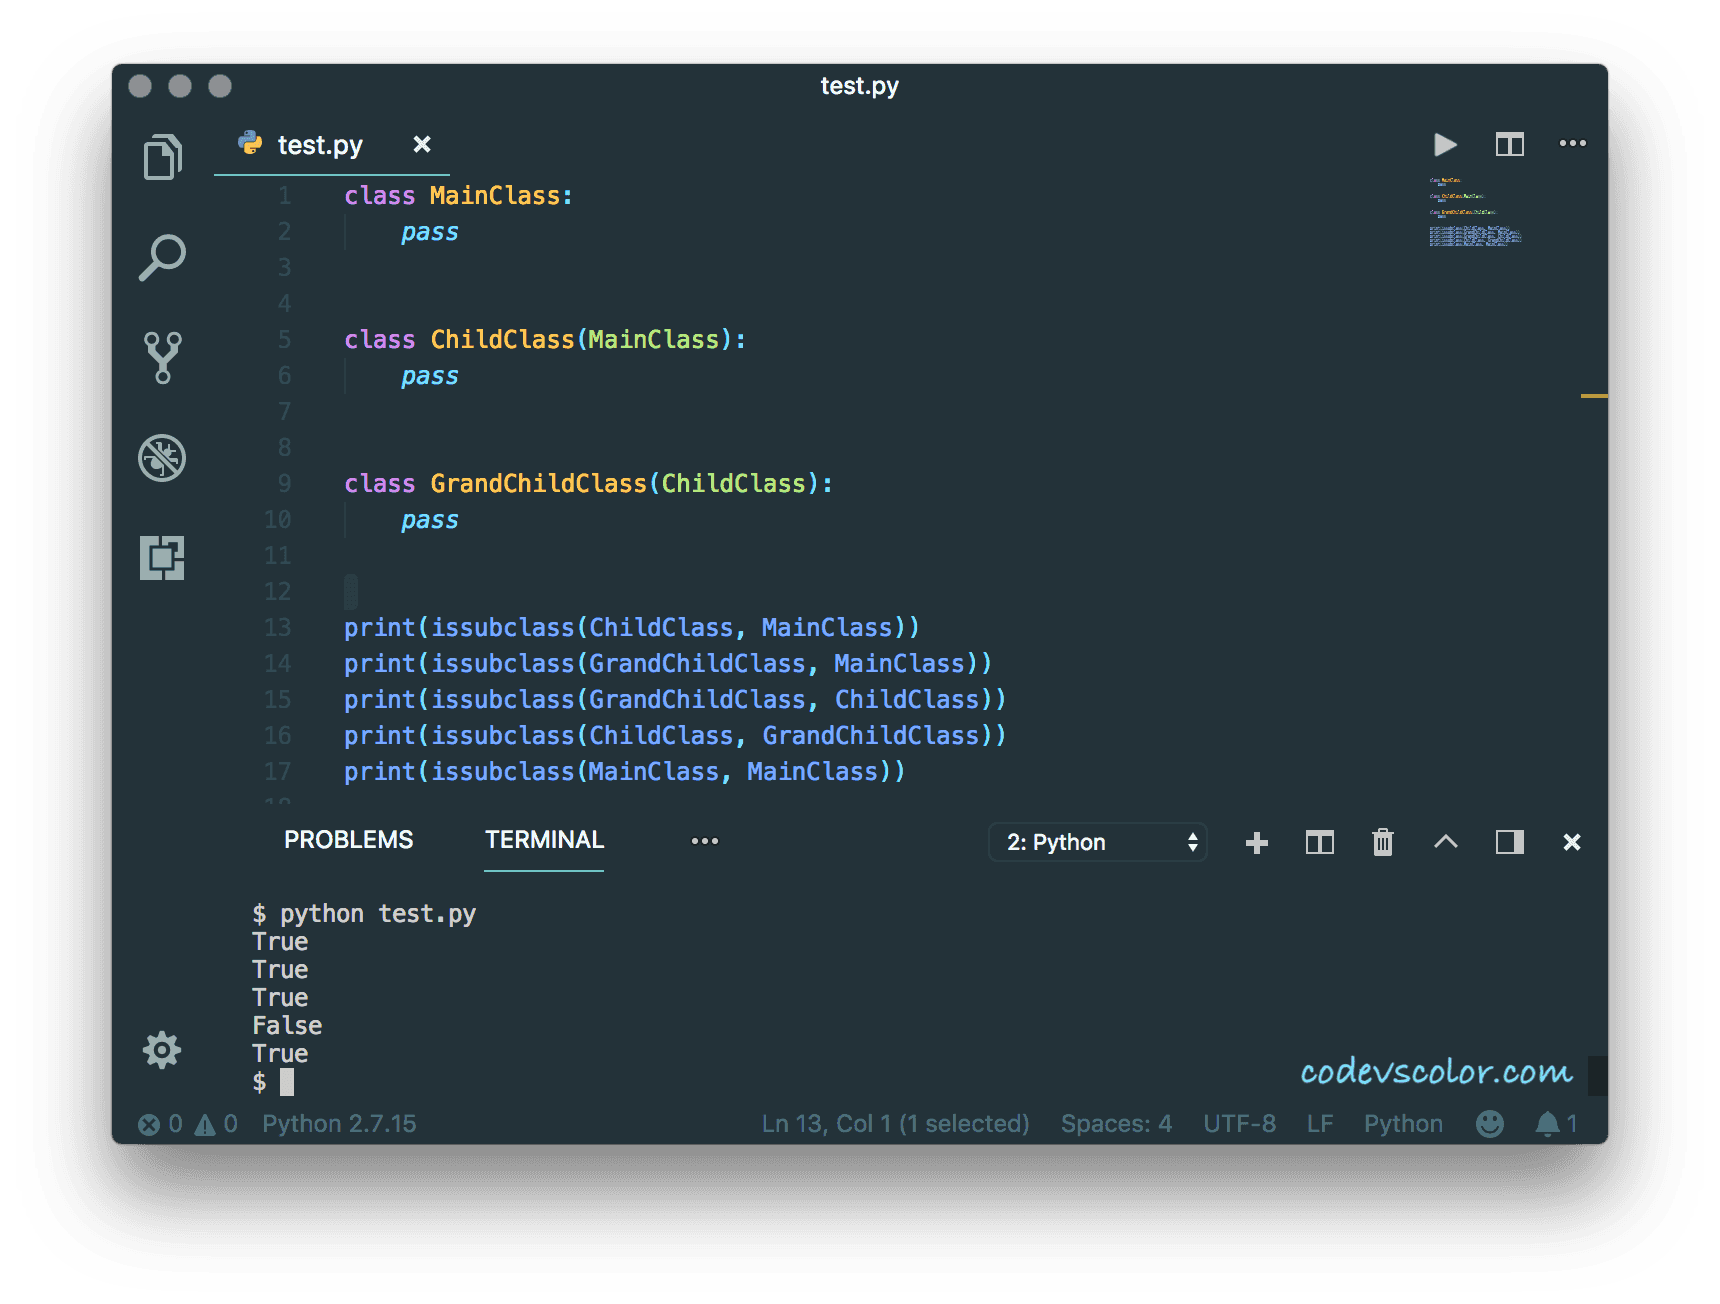Click line 15 'issubclass(GrandChildClass, ChildClass)'
The height and width of the screenshot is (1304, 1720).
(711, 700)
